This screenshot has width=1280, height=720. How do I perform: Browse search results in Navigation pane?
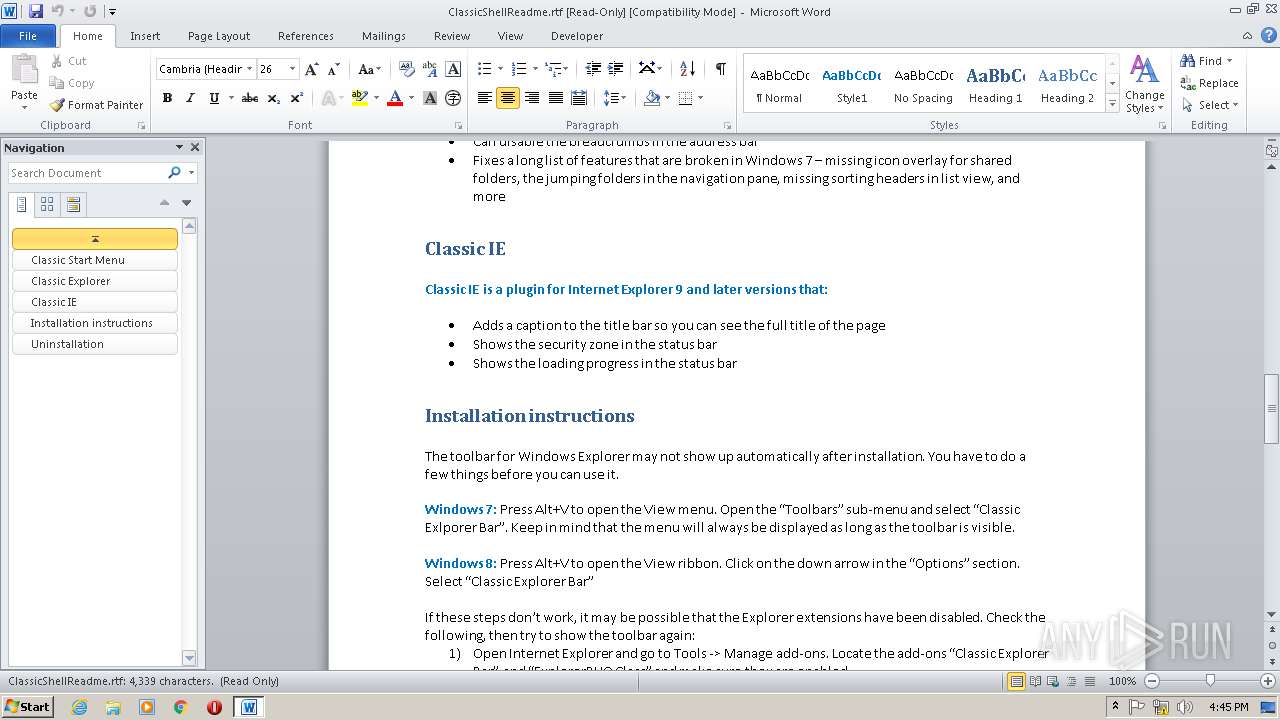(73, 204)
